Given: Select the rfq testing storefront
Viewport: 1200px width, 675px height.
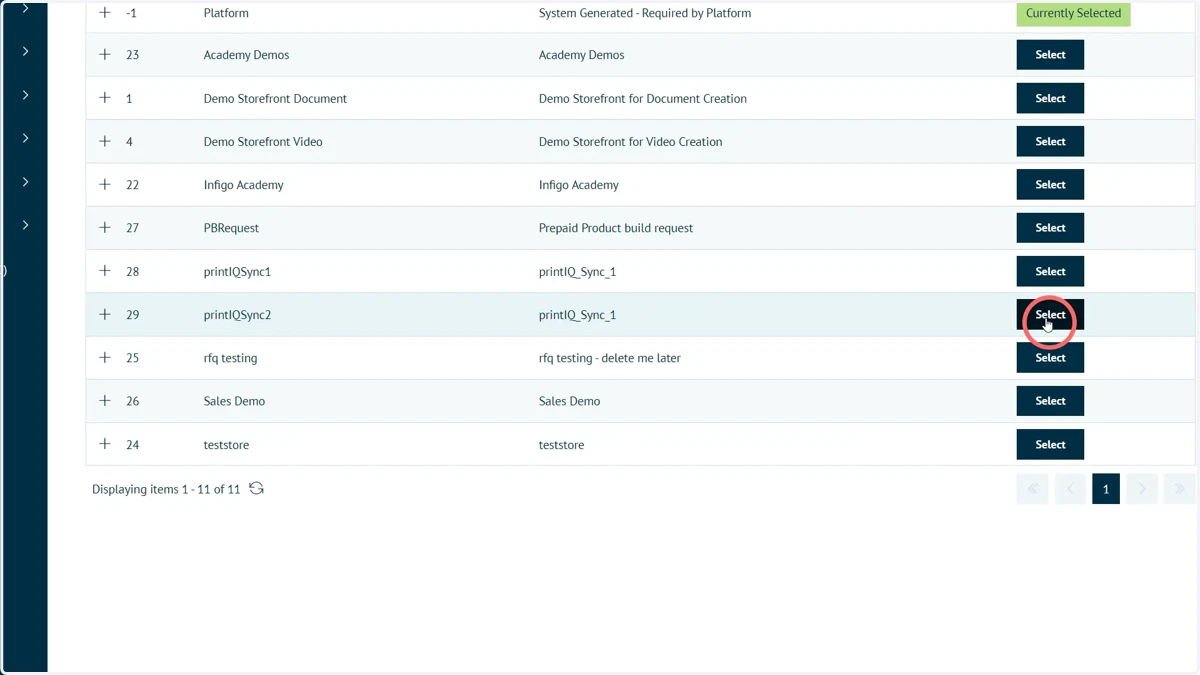Looking at the screenshot, I should (1050, 357).
